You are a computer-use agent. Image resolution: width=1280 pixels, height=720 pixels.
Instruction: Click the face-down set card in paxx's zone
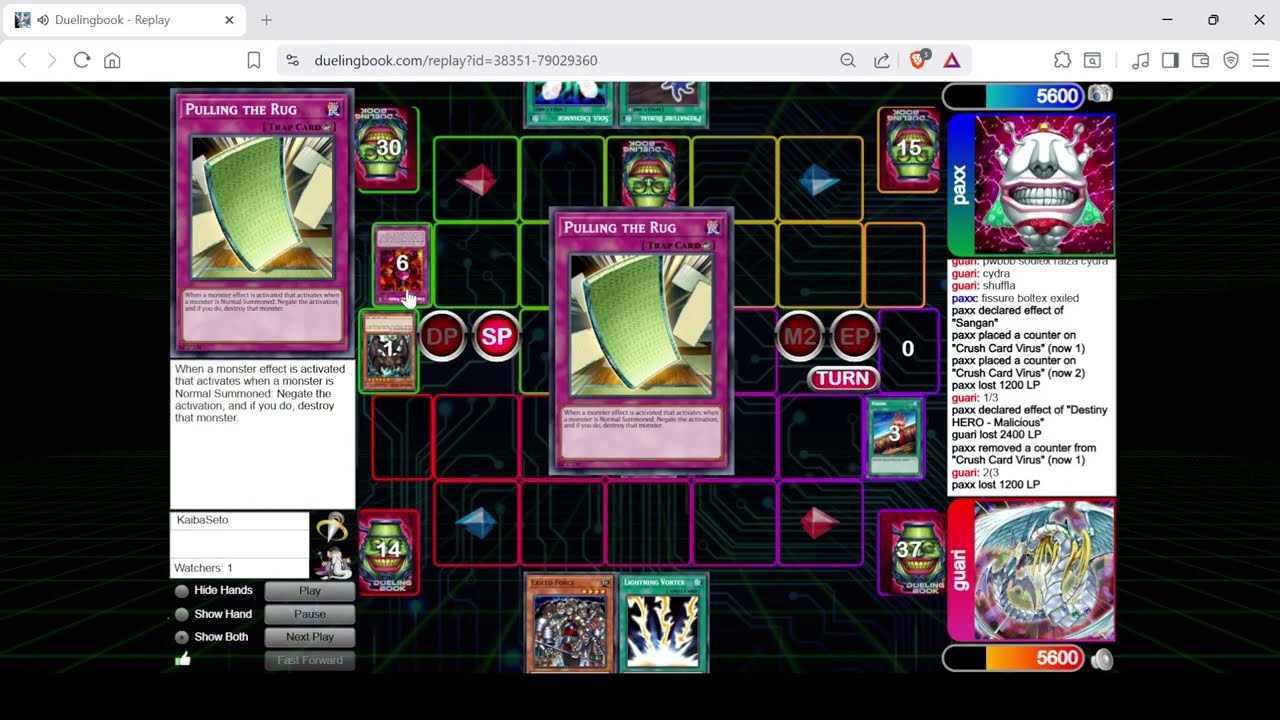tap(649, 175)
